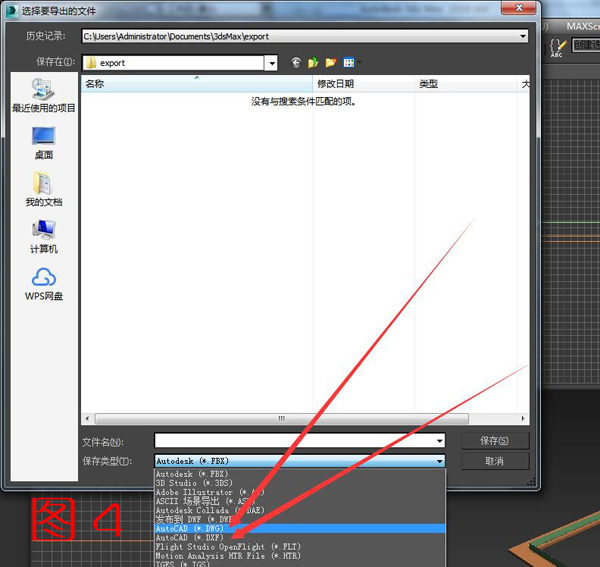Select AutoCAD (*.DWG) format
600x567 pixels.
coord(300,528)
